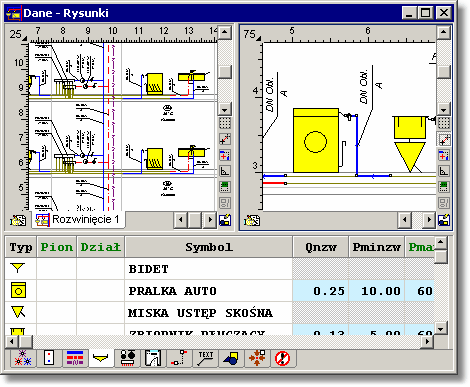
Task: Click the Dane - Rysunki title bar icon
Action: coord(14,13)
